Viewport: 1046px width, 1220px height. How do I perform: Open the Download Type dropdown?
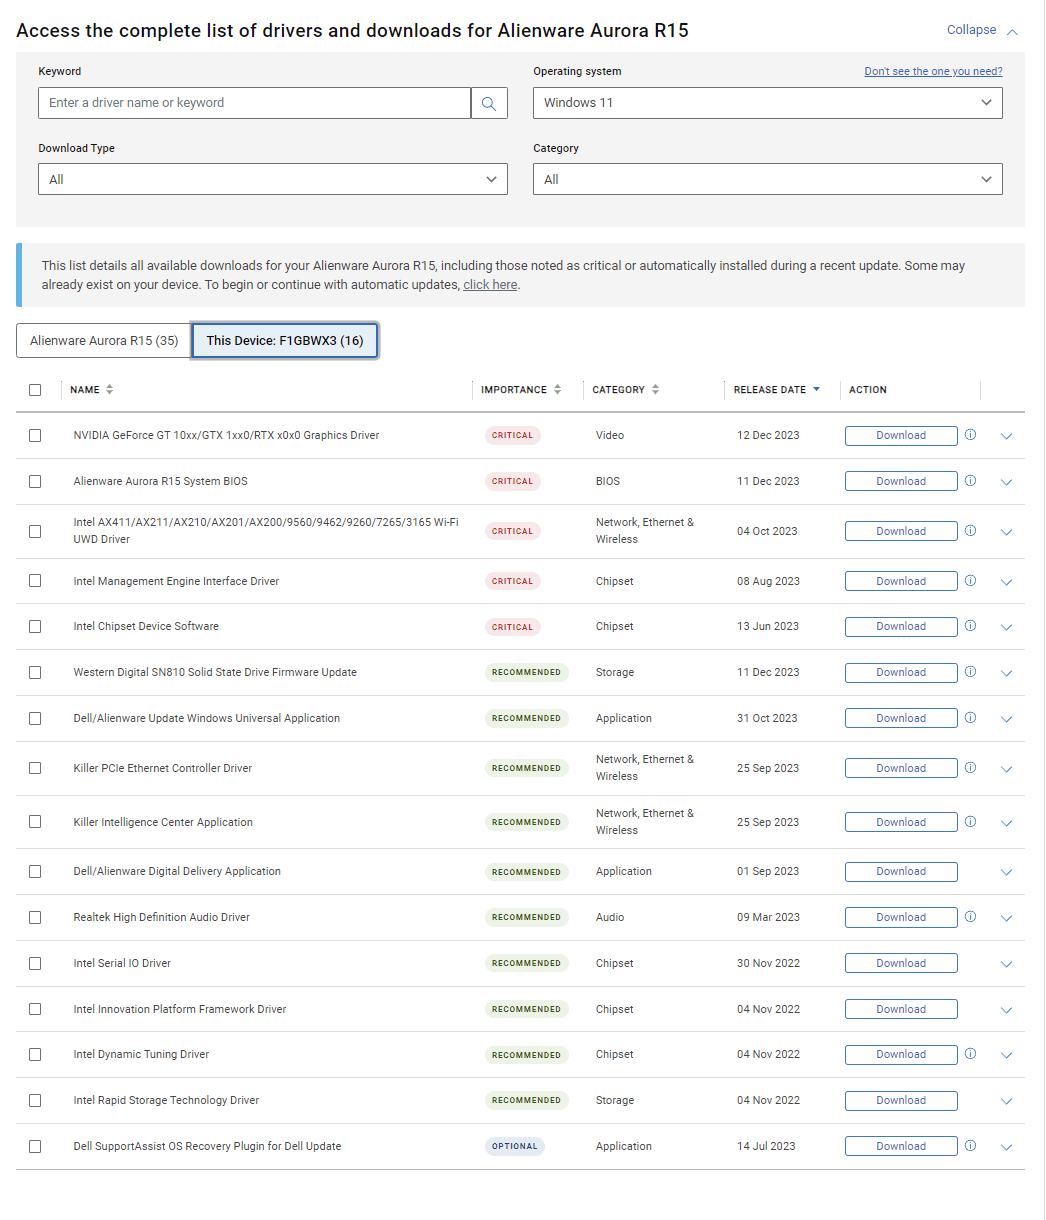[272, 179]
